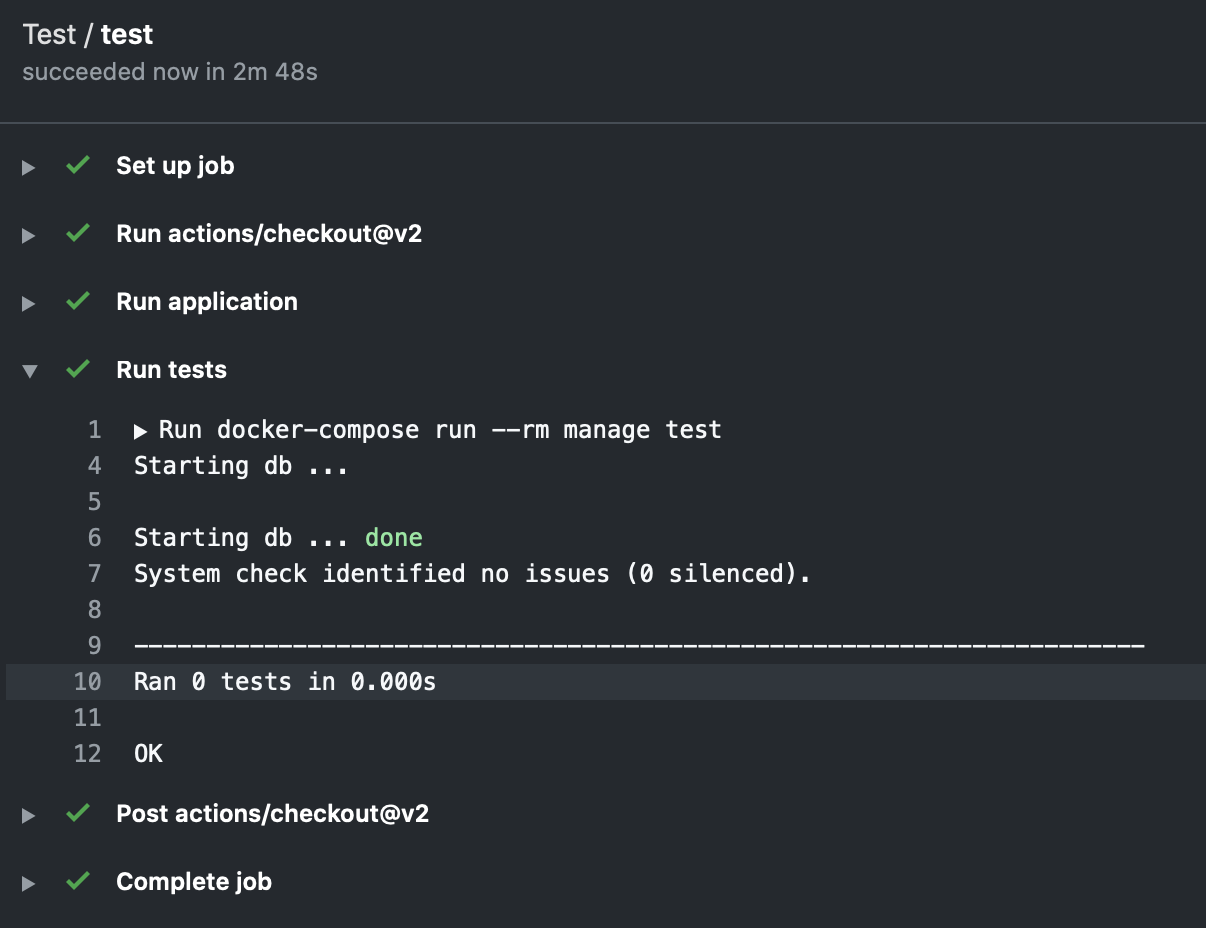Click the Run tests step title

point(171,370)
